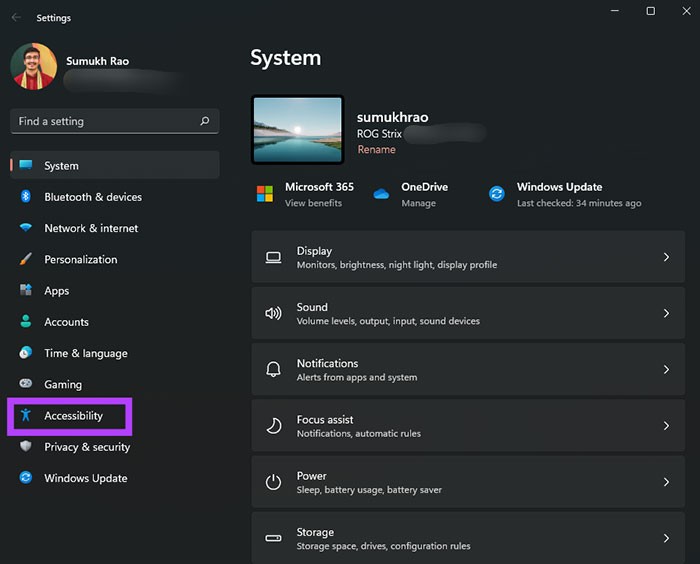Image resolution: width=700 pixels, height=564 pixels.
Task: Click the desktop wallpaper thumbnail
Action: click(x=298, y=130)
